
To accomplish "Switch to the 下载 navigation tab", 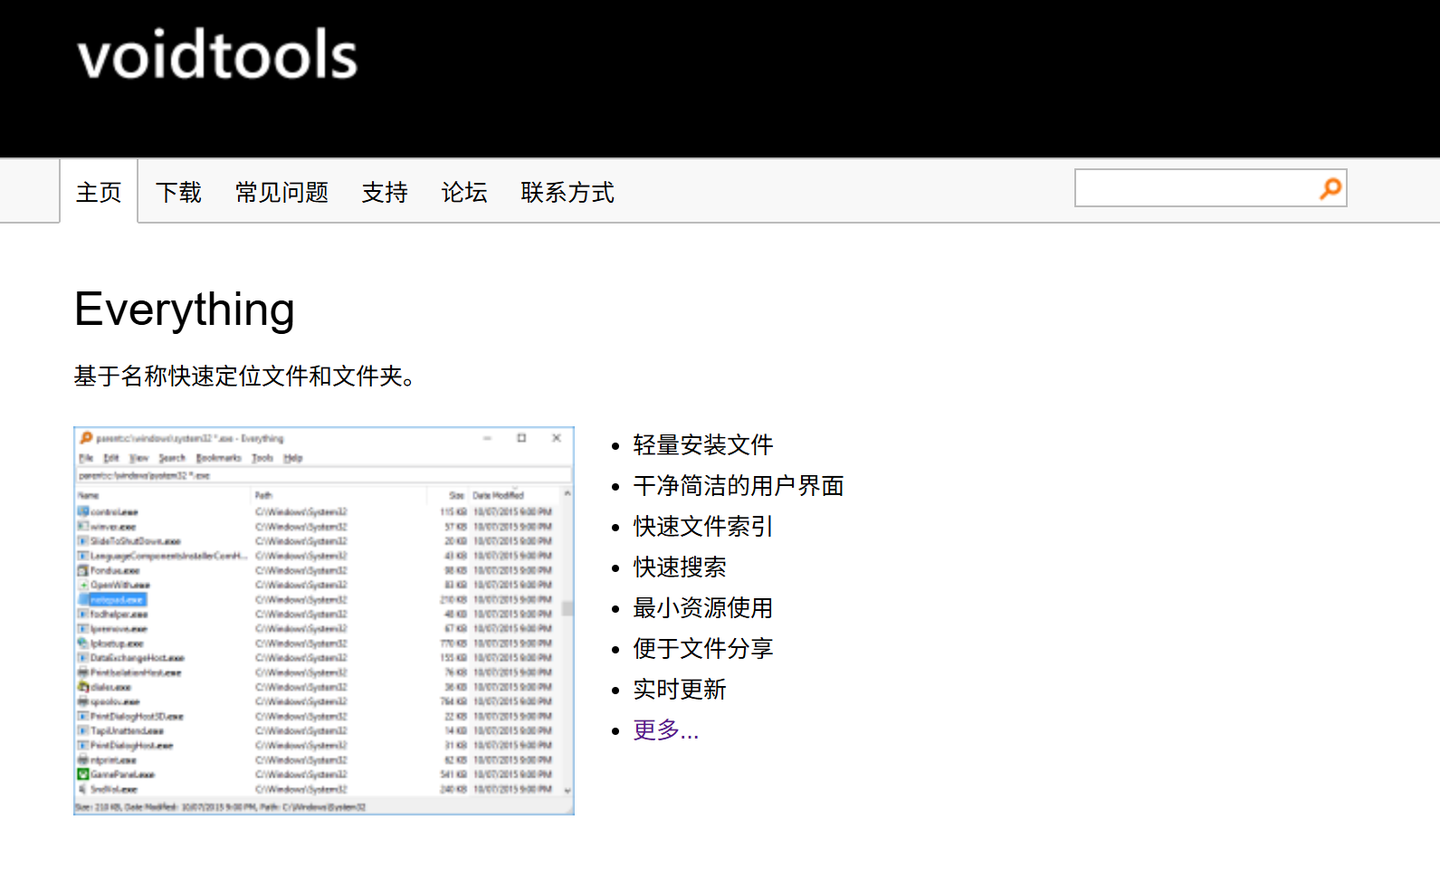I will (178, 192).
